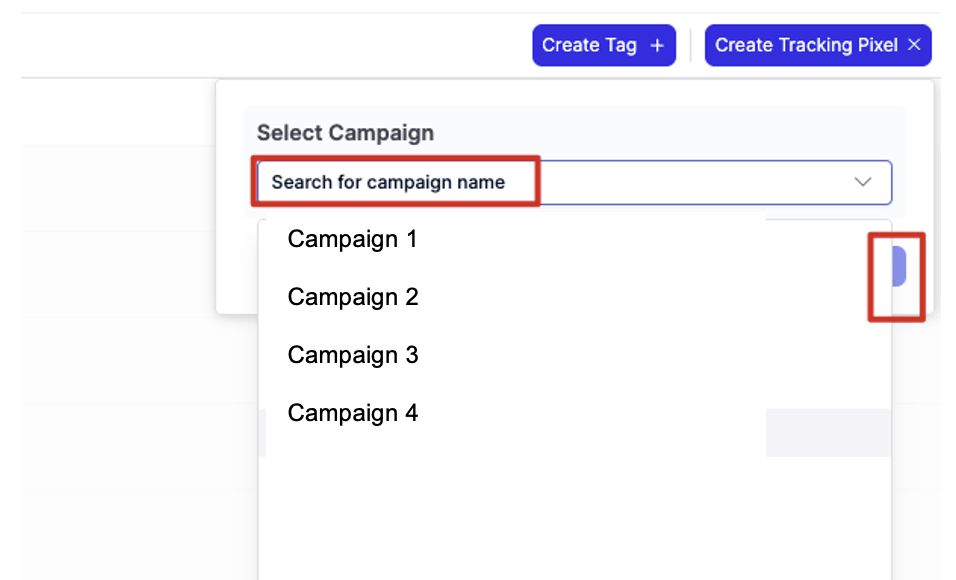Pick Campaign 4 in the dropdown
The height and width of the screenshot is (580, 956).
pyautogui.click(x=352, y=413)
